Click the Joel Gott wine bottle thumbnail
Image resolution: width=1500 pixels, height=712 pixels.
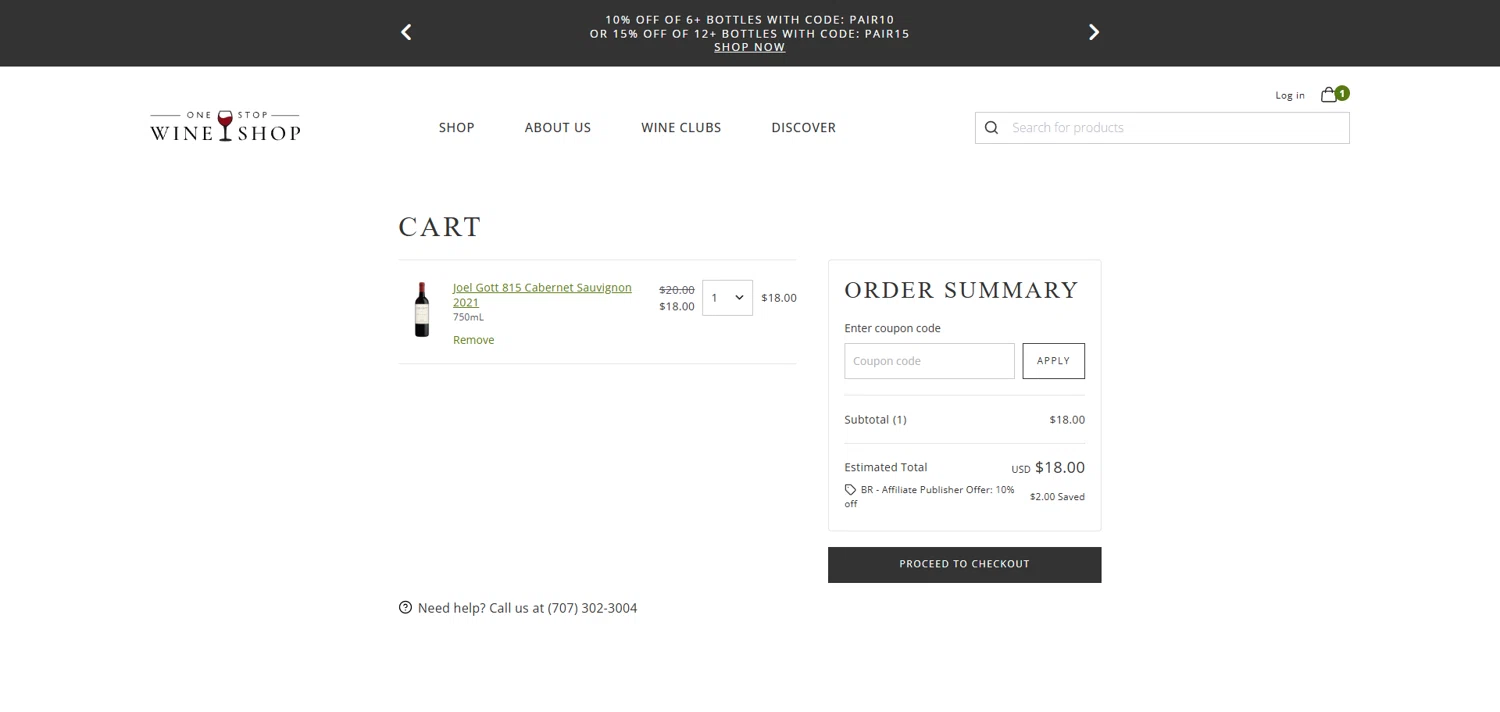click(422, 309)
